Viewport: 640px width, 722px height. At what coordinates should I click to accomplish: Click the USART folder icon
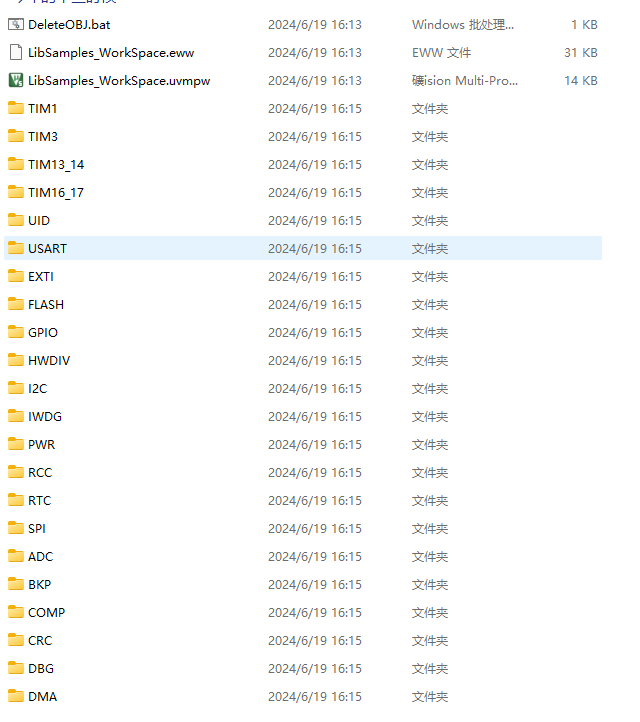coord(15,248)
